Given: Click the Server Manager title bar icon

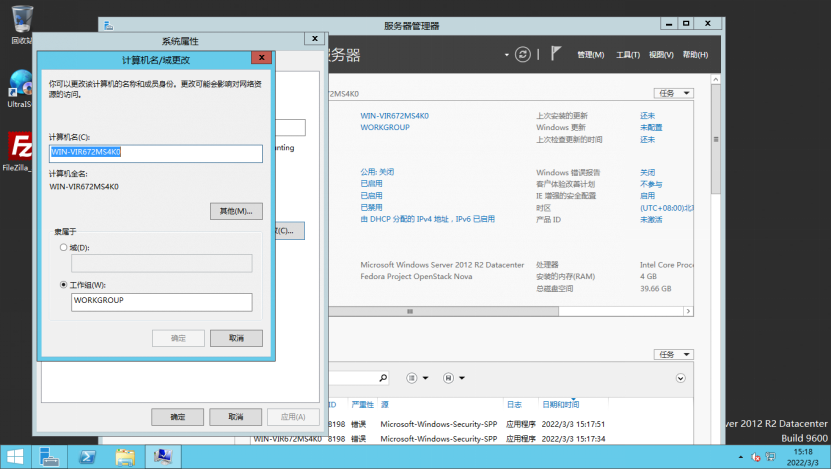Looking at the screenshot, I should [x=109, y=25].
